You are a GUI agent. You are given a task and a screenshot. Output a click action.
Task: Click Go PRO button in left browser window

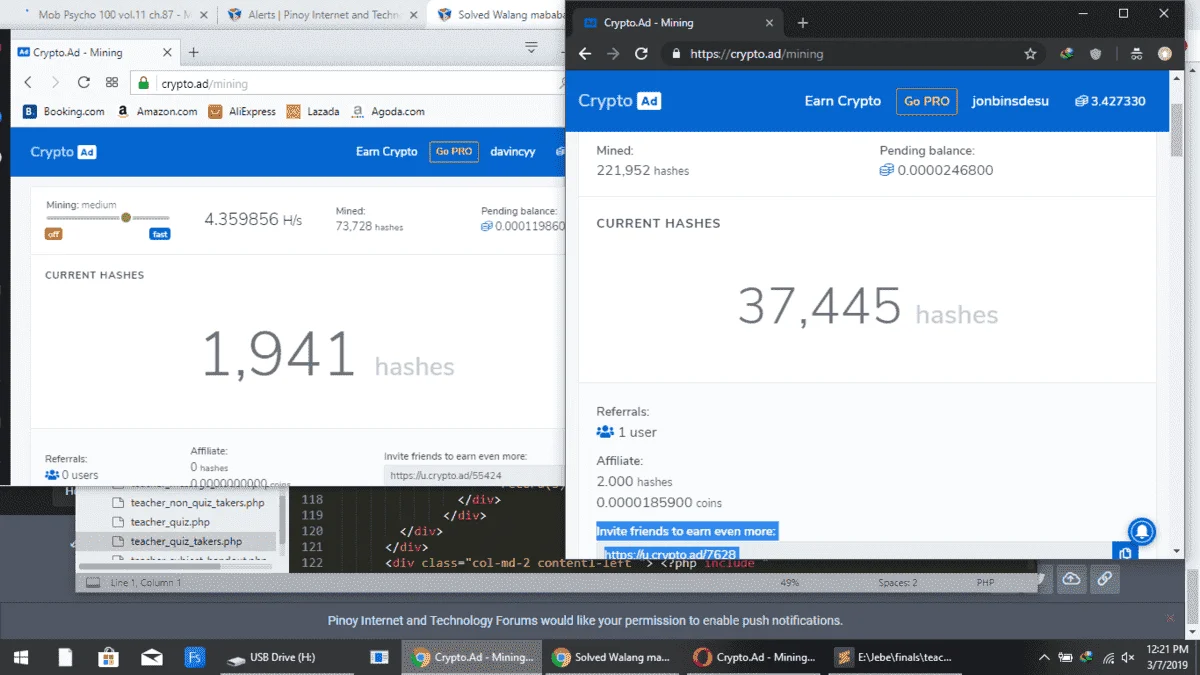[454, 152]
